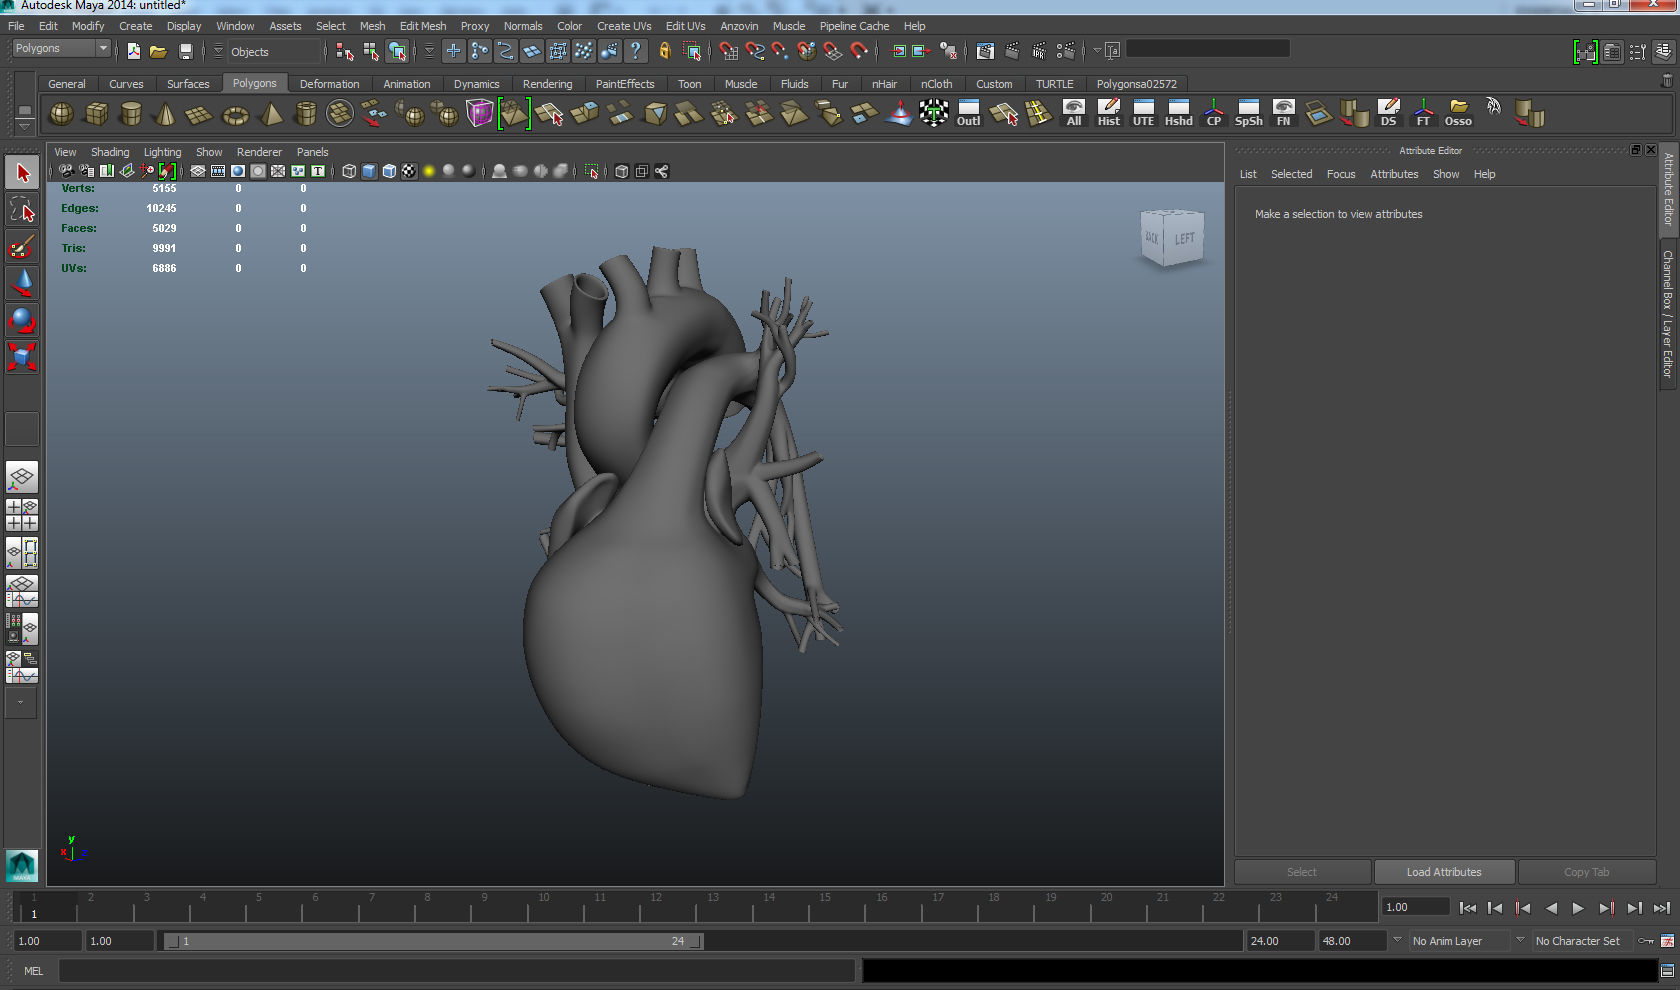Screen dimensions: 1680x990
Task: Activate the Scale tool cube icon
Action: pos(22,357)
